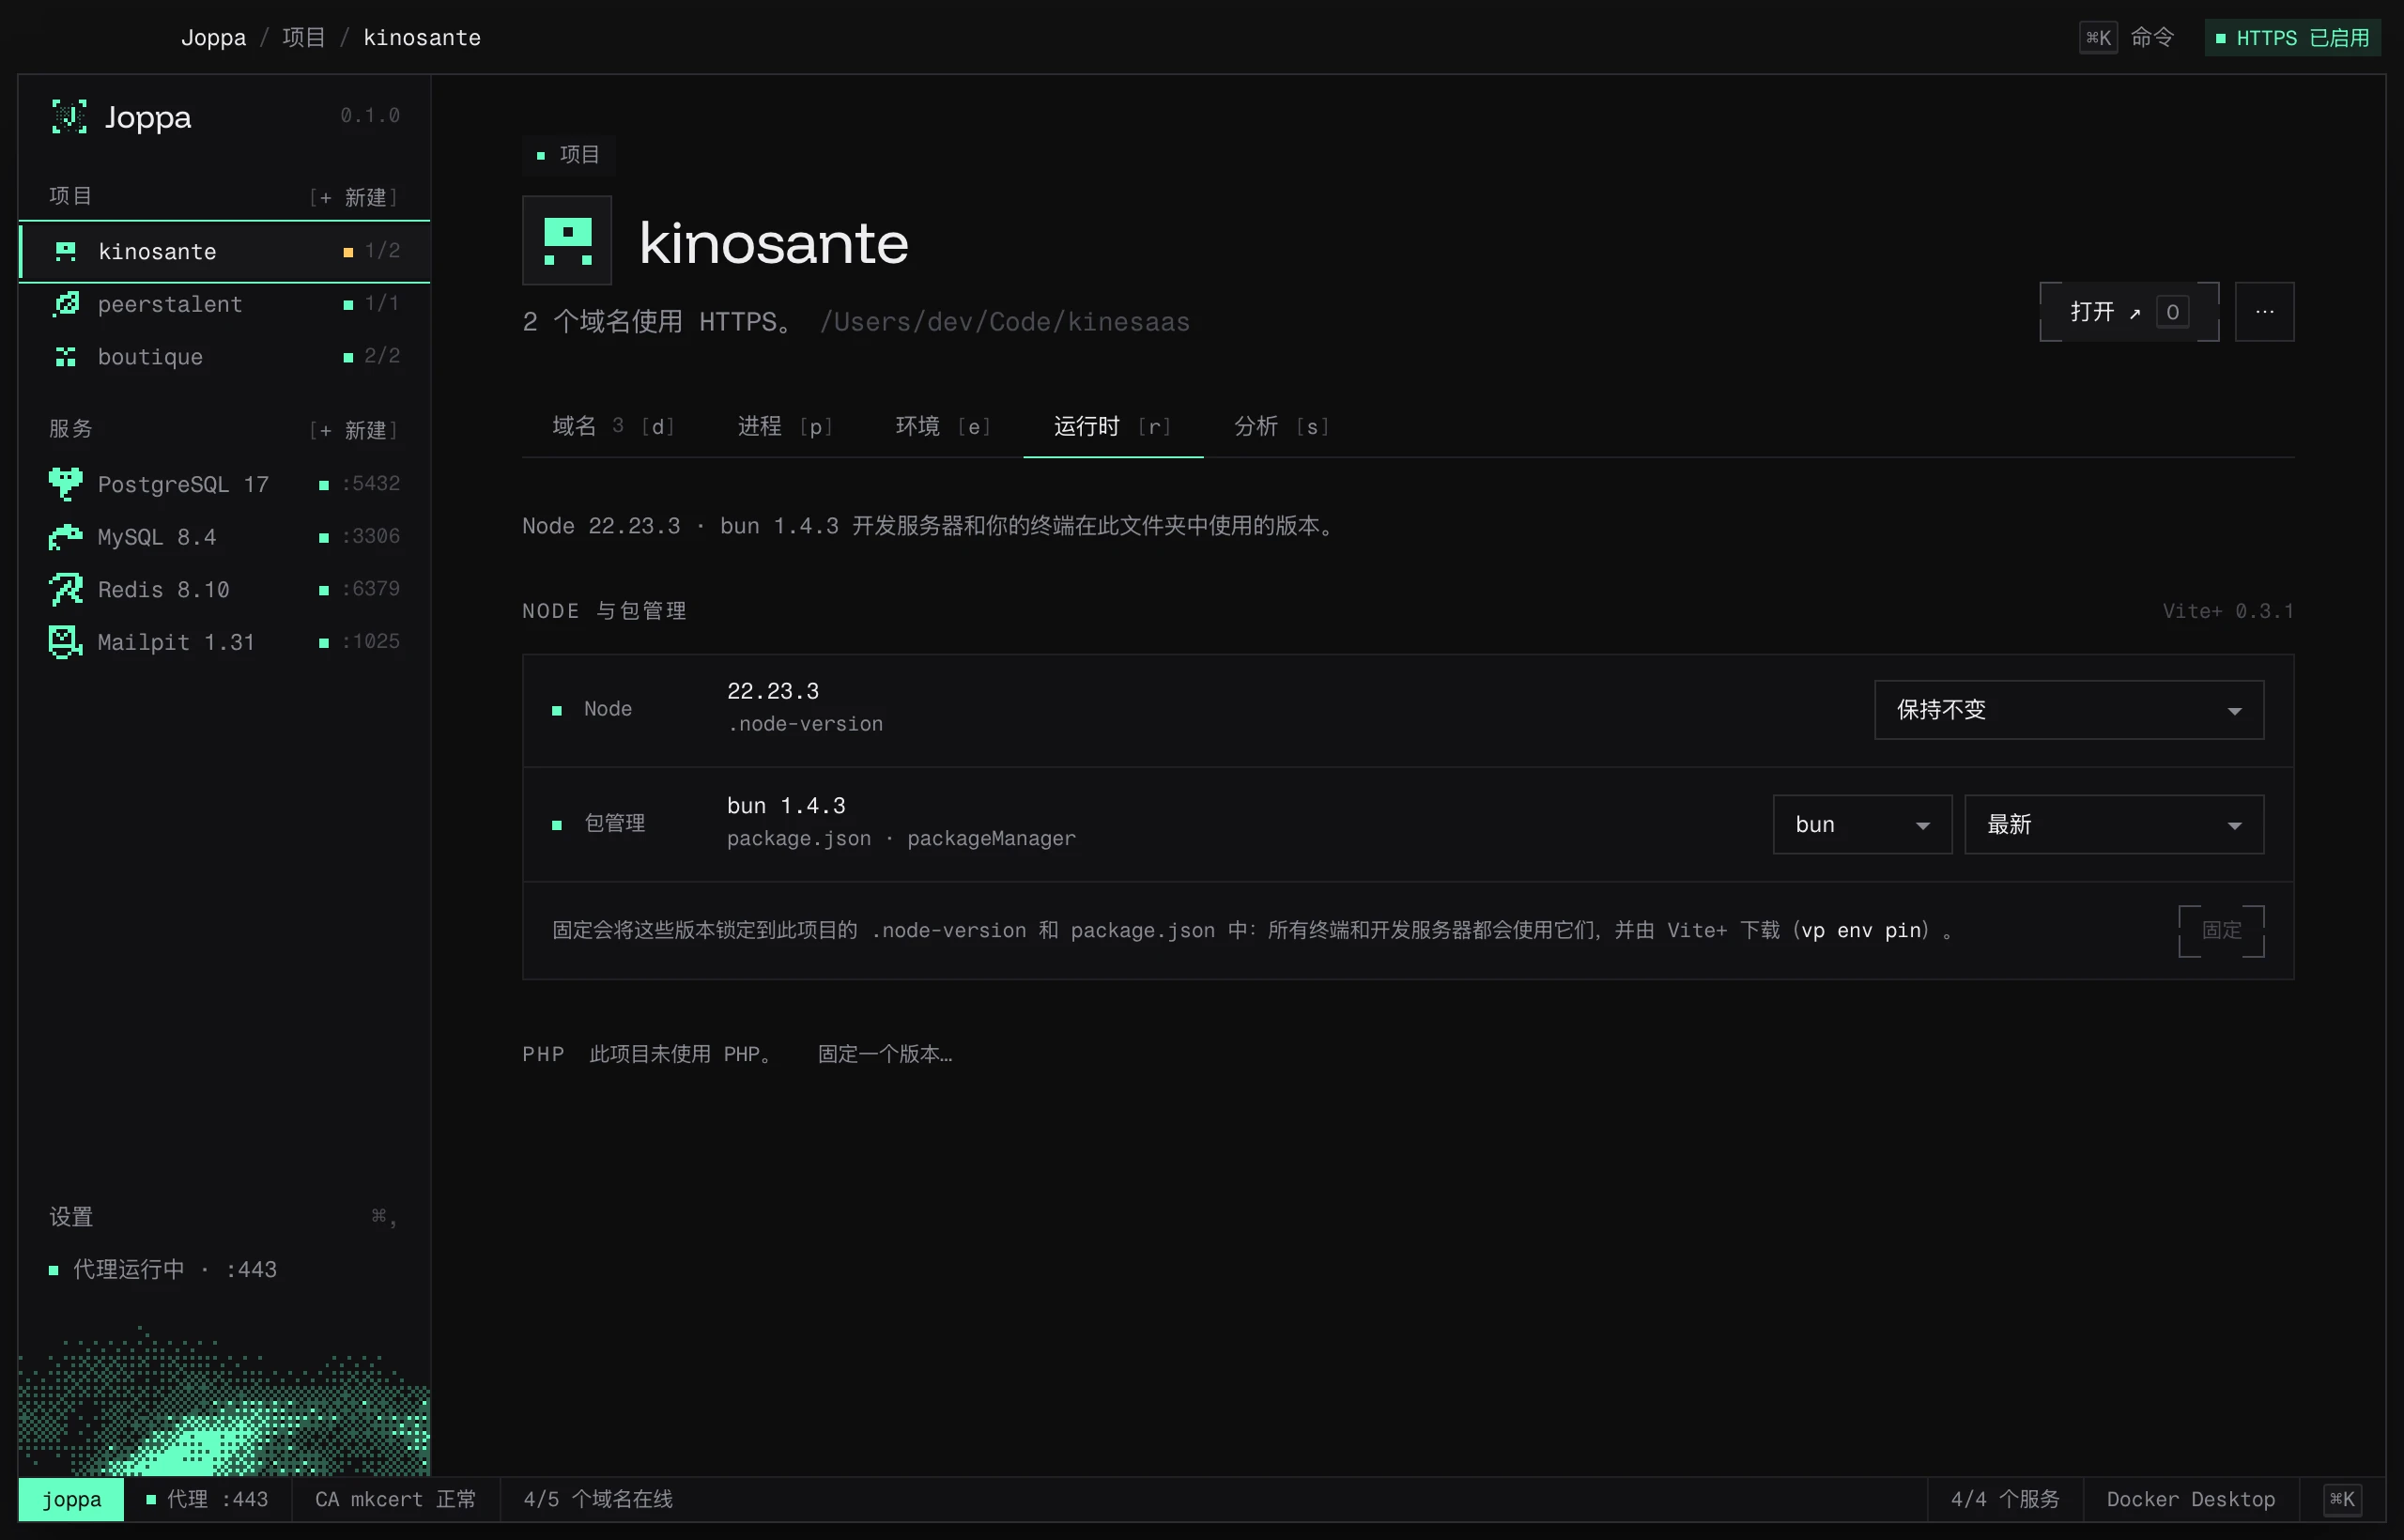Click the MySQL 8.4 service icon
Screen dimensions: 2404x1540
coord(66,537)
